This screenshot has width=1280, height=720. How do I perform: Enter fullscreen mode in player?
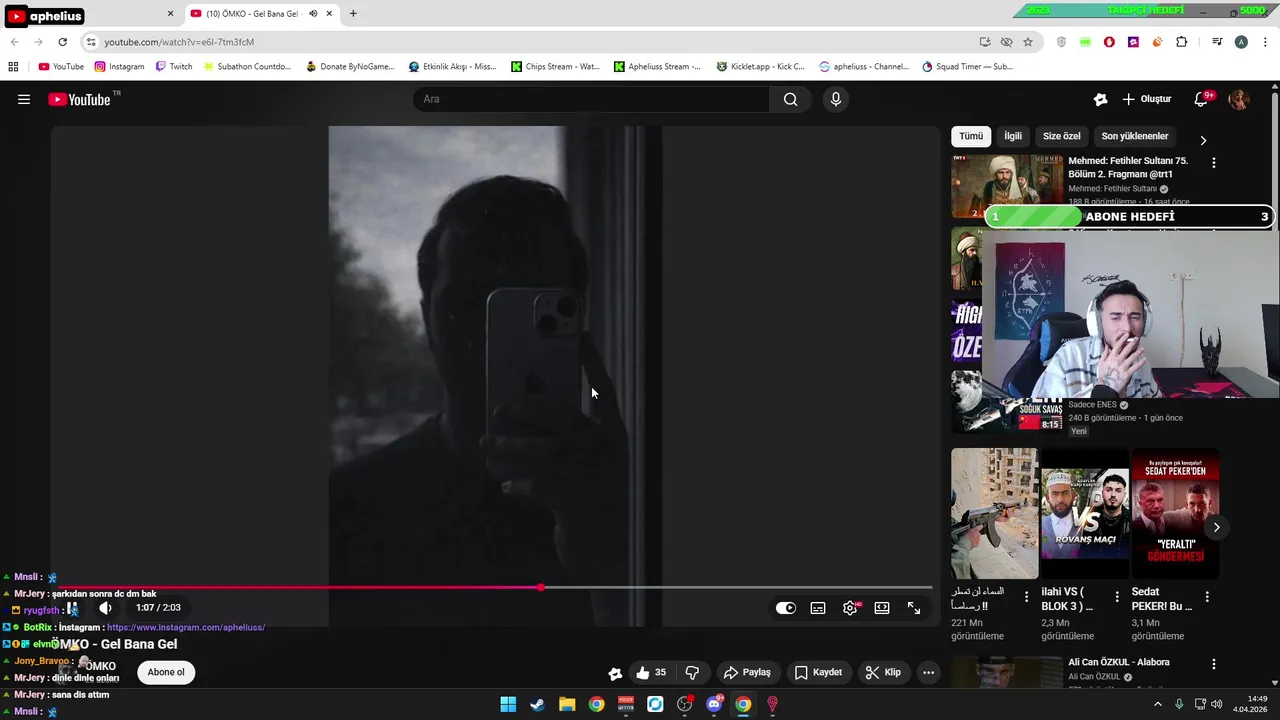point(914,608)
